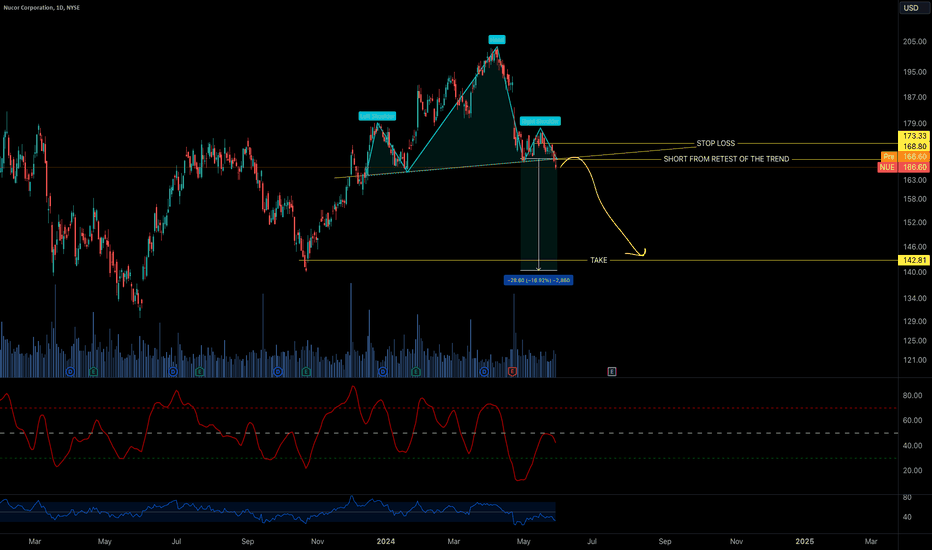
Task: Select the dividend marker for late September 2023
Action: [x=278, y=372]
